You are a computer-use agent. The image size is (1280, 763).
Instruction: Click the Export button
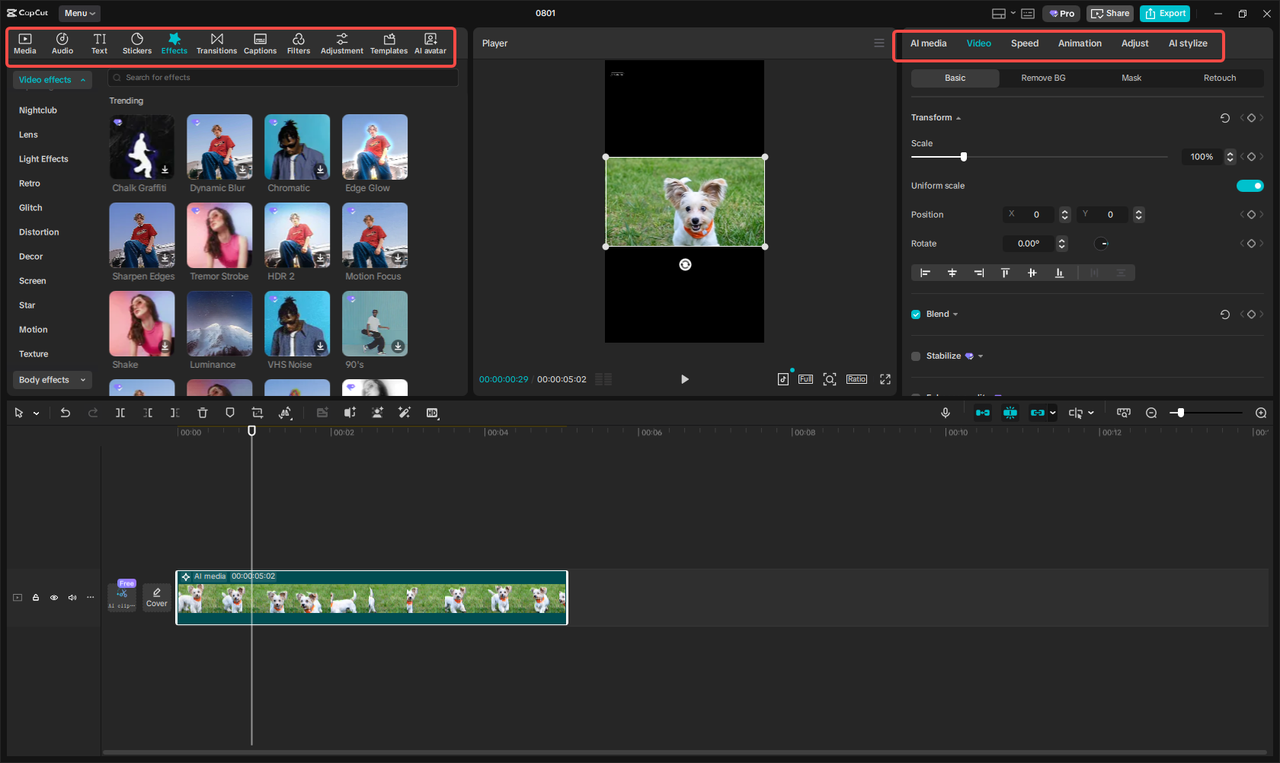[x=1165, y=13]
